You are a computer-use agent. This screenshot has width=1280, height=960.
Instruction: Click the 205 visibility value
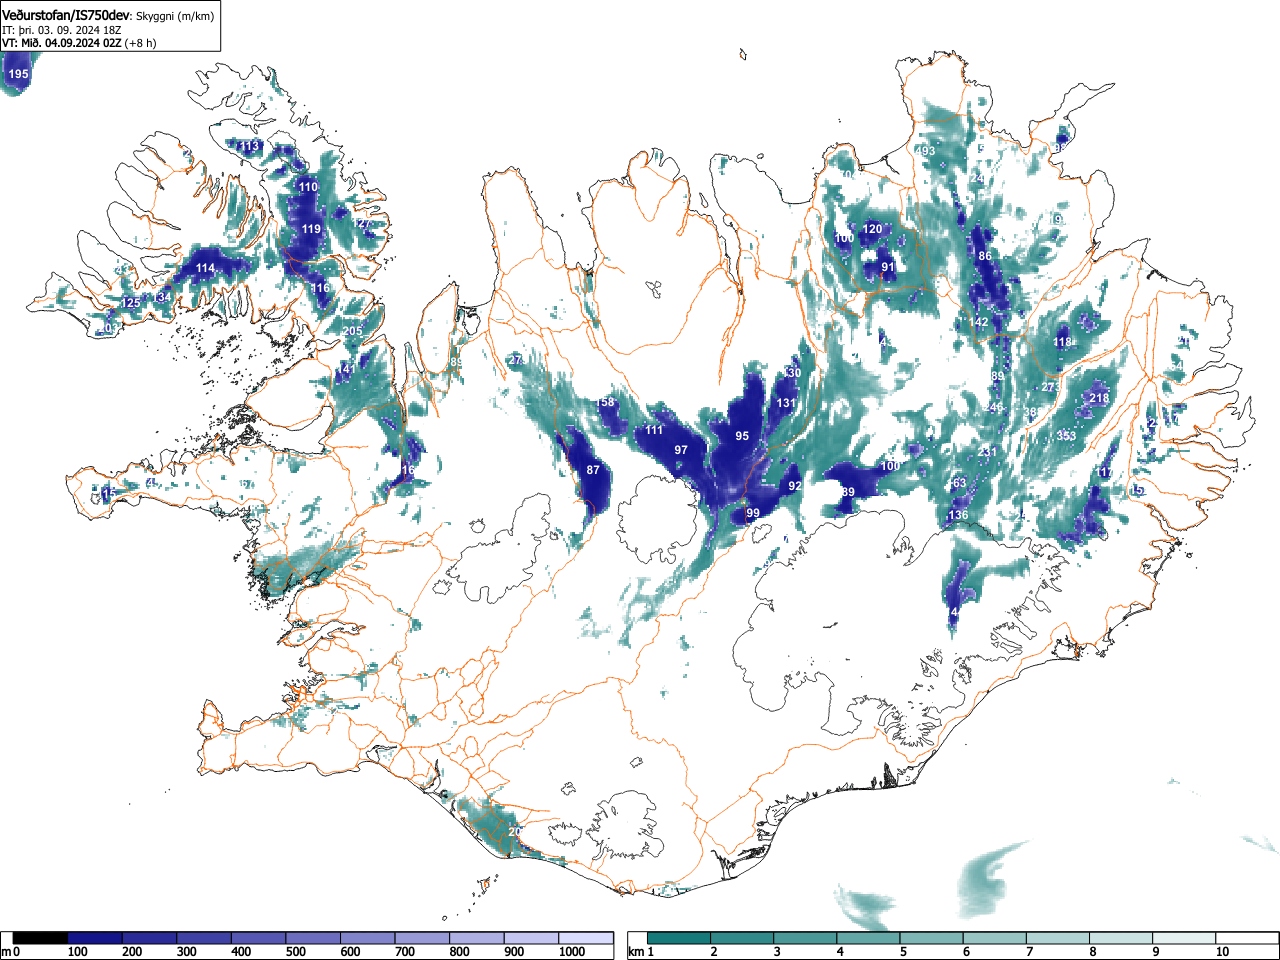tap(353, 331)
